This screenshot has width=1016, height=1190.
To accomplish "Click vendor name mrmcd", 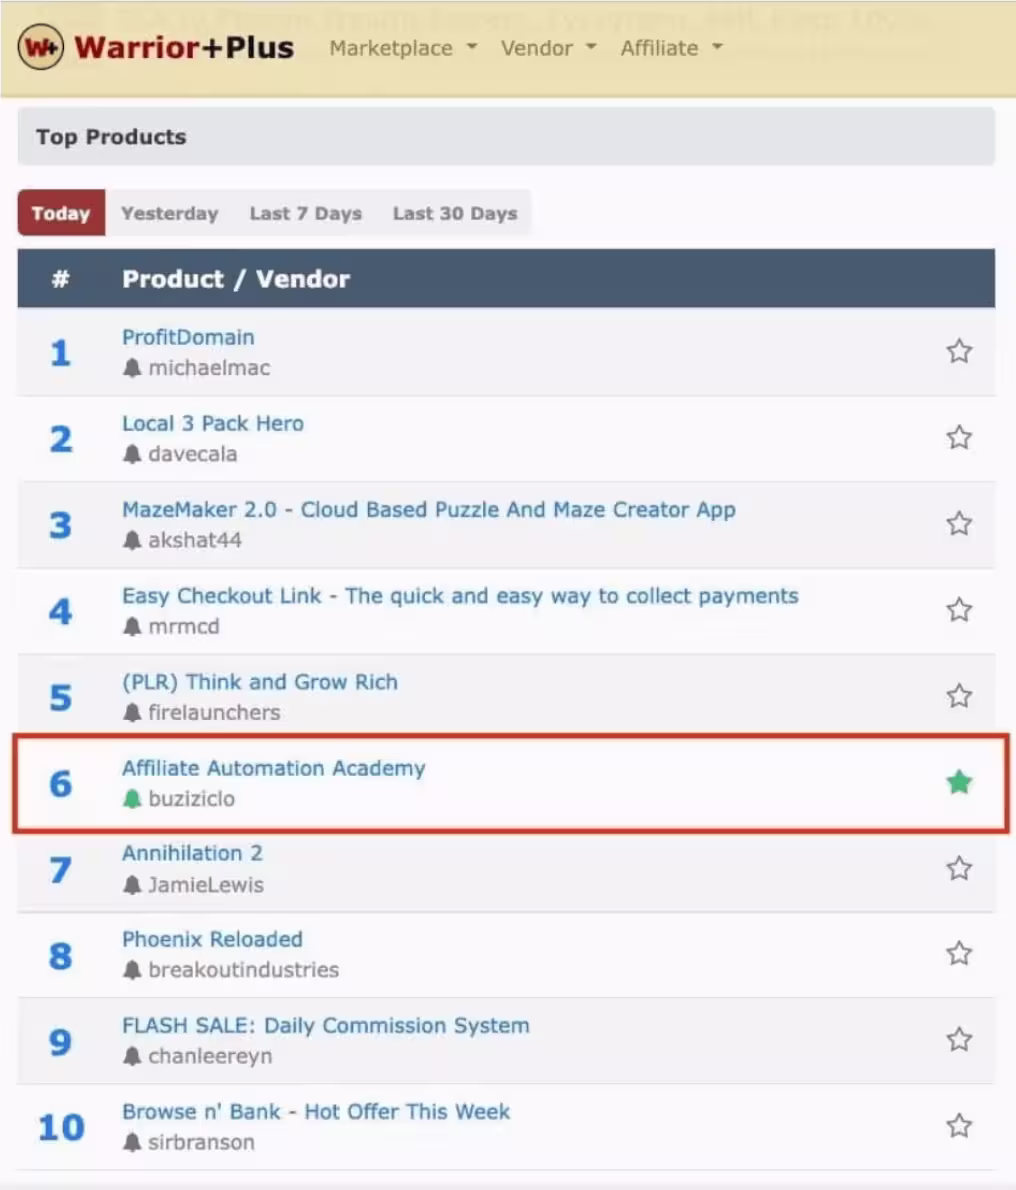I will 184,626.
